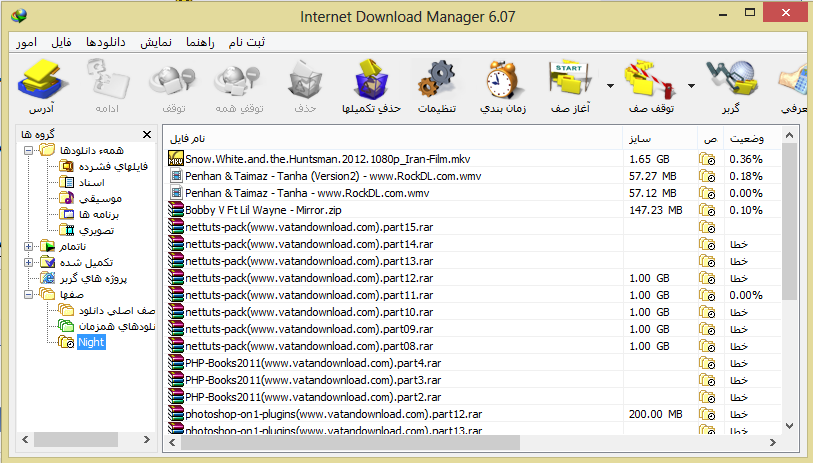This screenshot has width=813, height=463.
Task: Open the Registration (ثبت نام) menu
Action: tap(247, 42)
